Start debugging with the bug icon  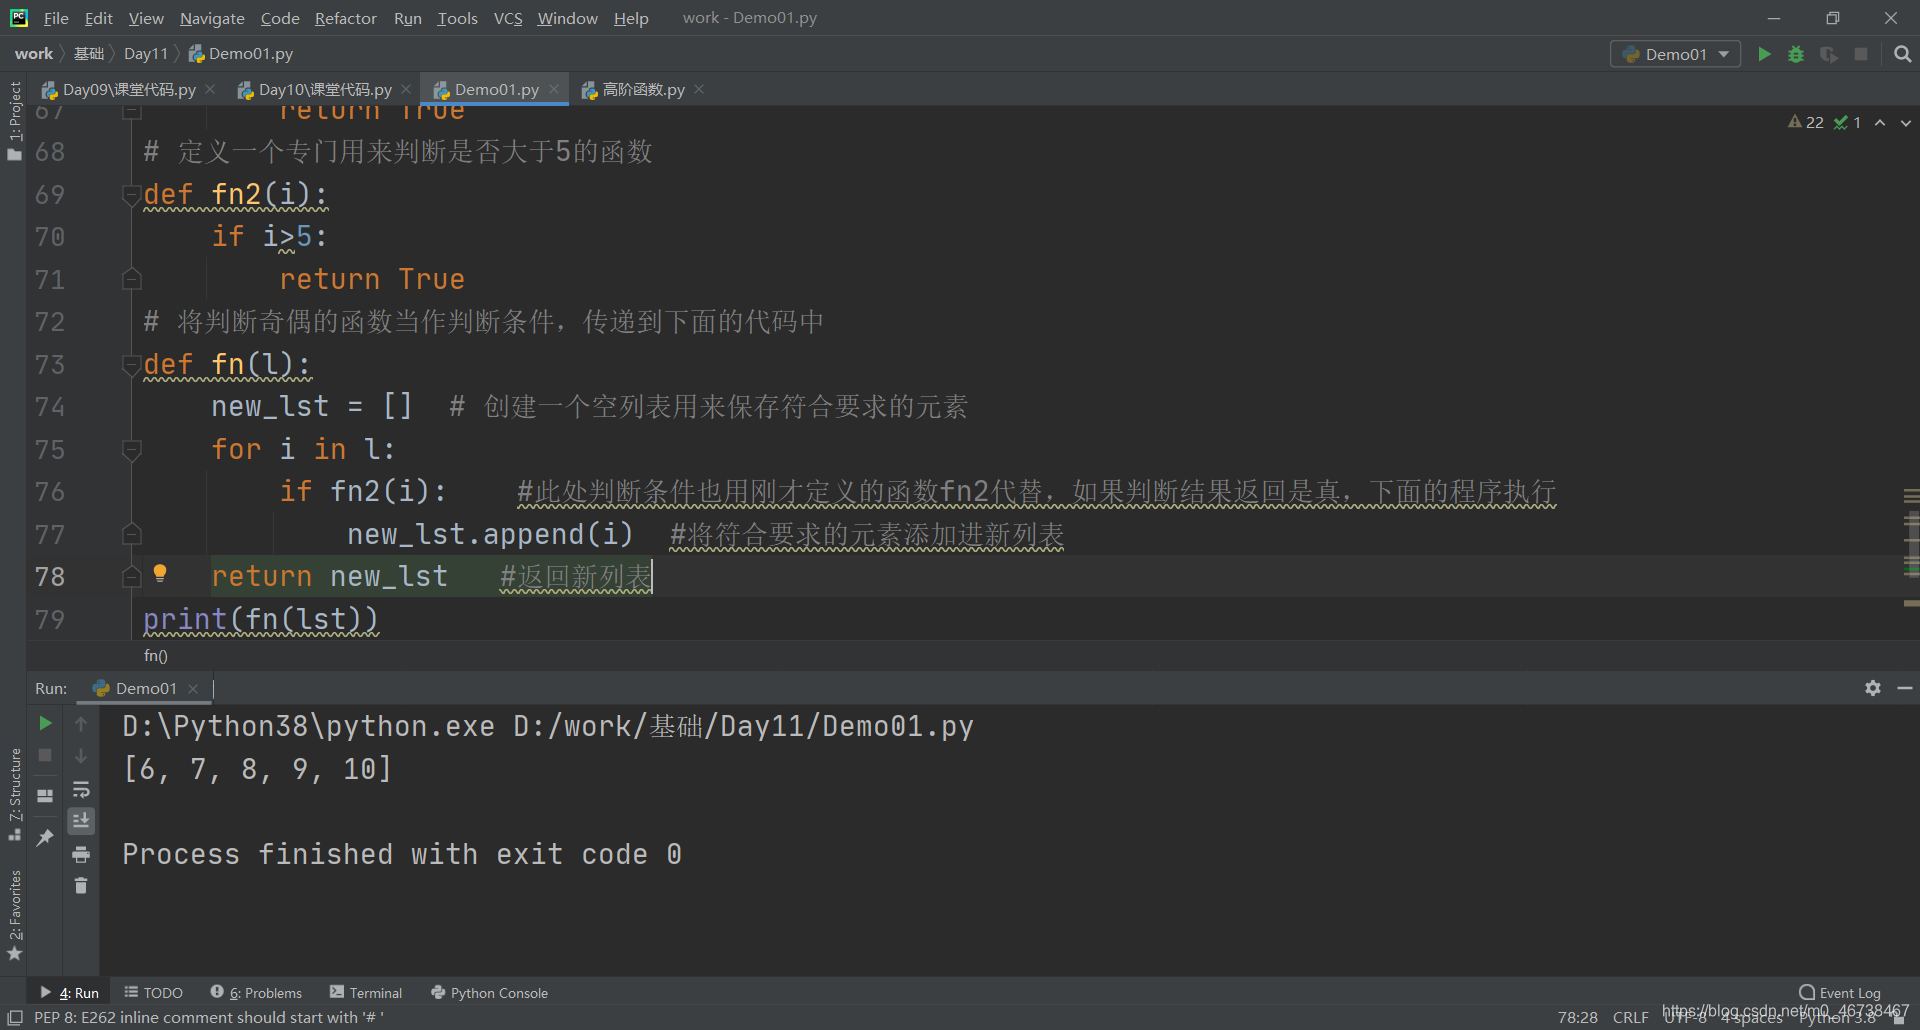(x=1796, y=54)
